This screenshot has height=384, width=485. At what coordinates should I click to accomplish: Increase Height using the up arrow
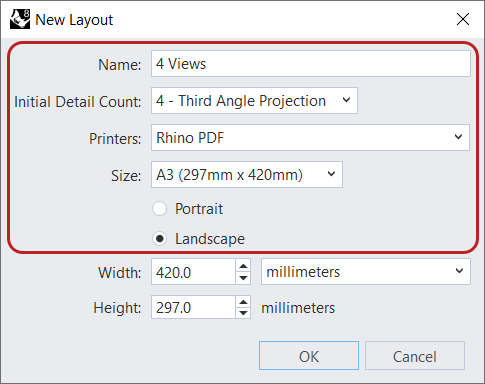(x=243, y=302)
